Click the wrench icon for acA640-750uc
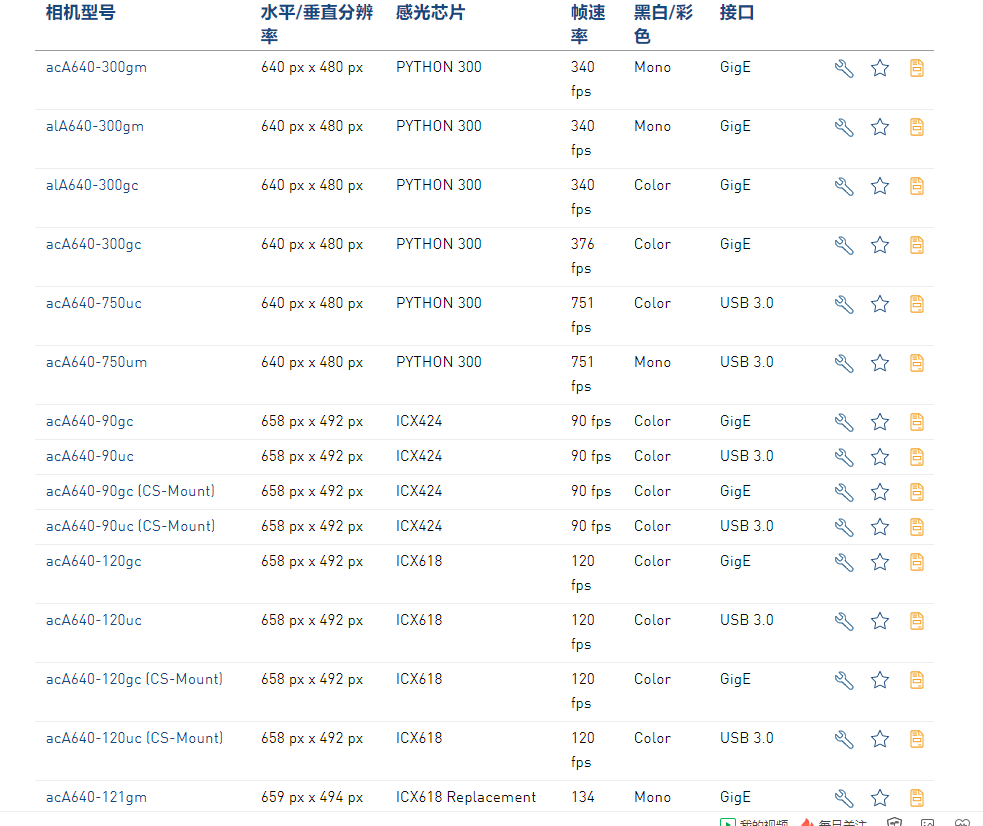 [844, 304]
